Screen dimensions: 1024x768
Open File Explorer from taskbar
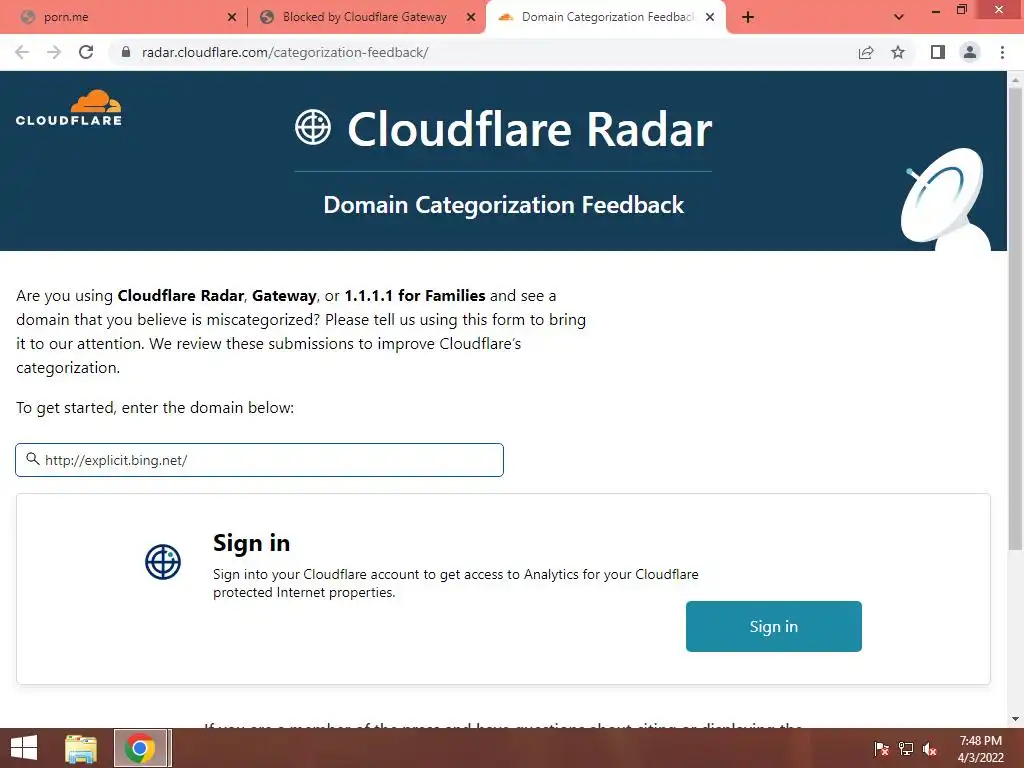click(81, 748)
